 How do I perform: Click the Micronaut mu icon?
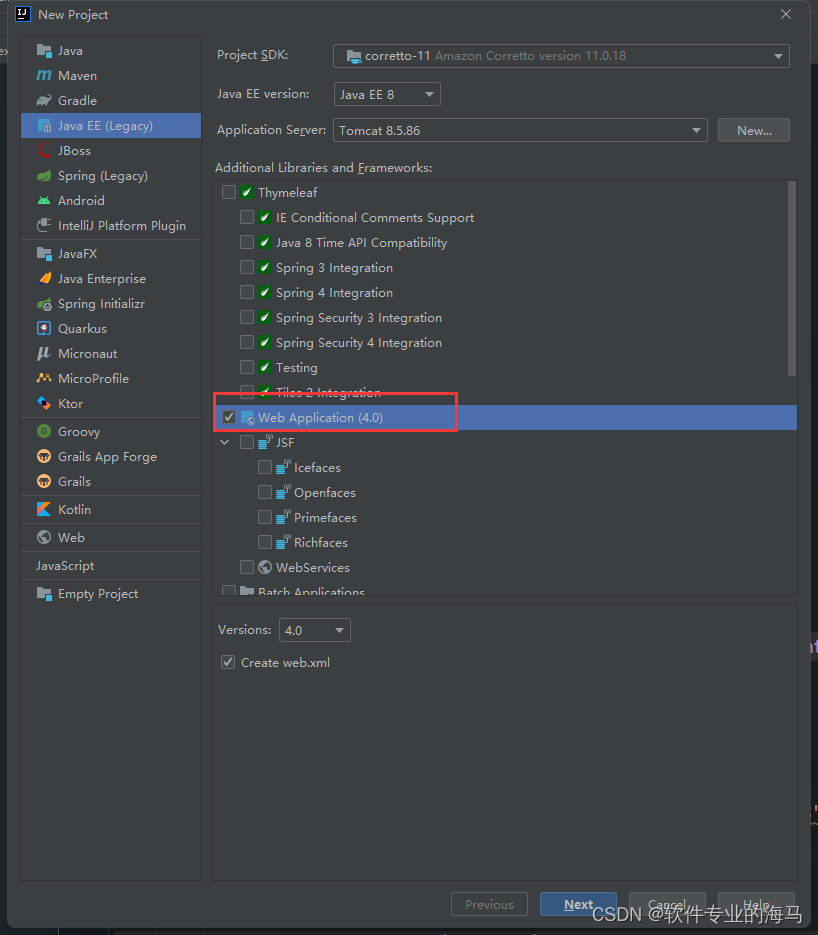point(44,354)
